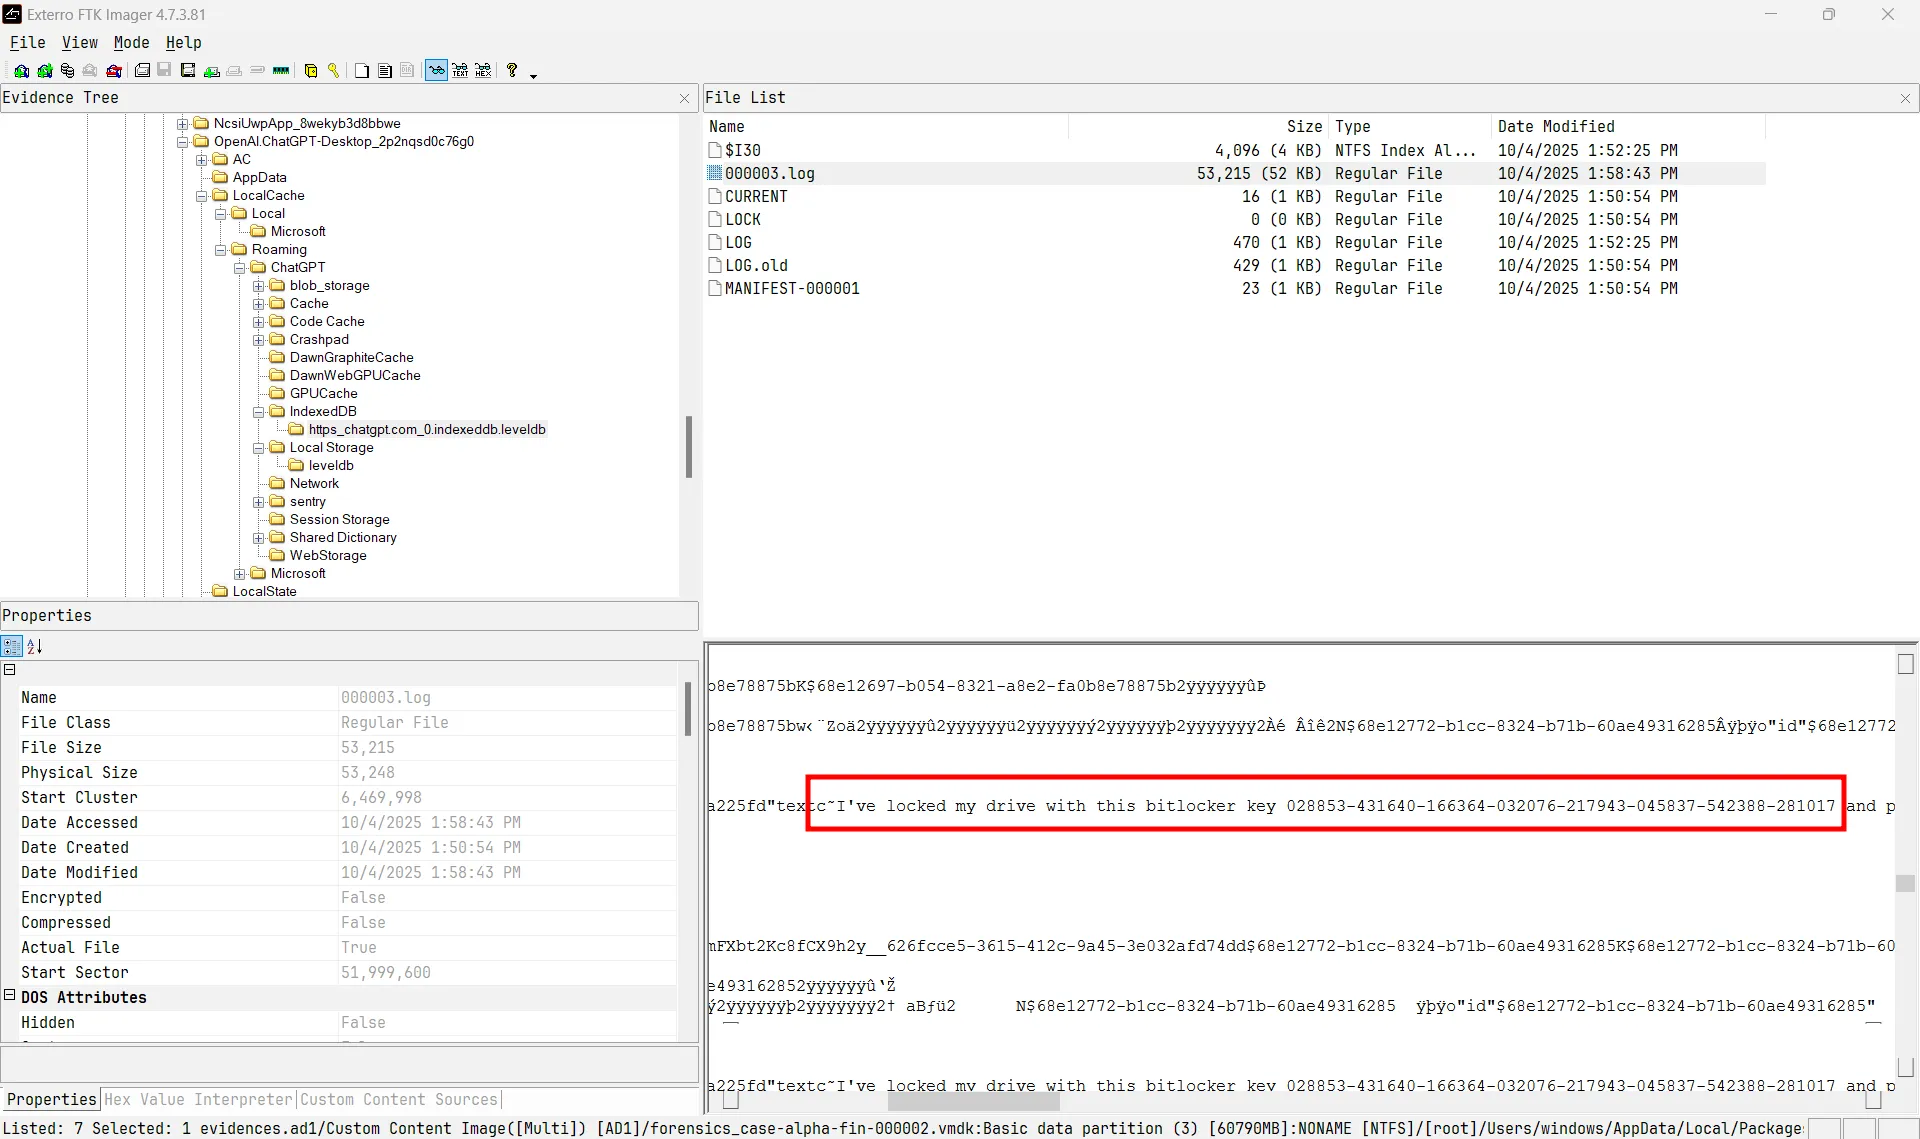Toggle categorized view in Properties panel
Image resolution: width=1920 pixels, height=1139 pixels.
click(x=12, y=646)
